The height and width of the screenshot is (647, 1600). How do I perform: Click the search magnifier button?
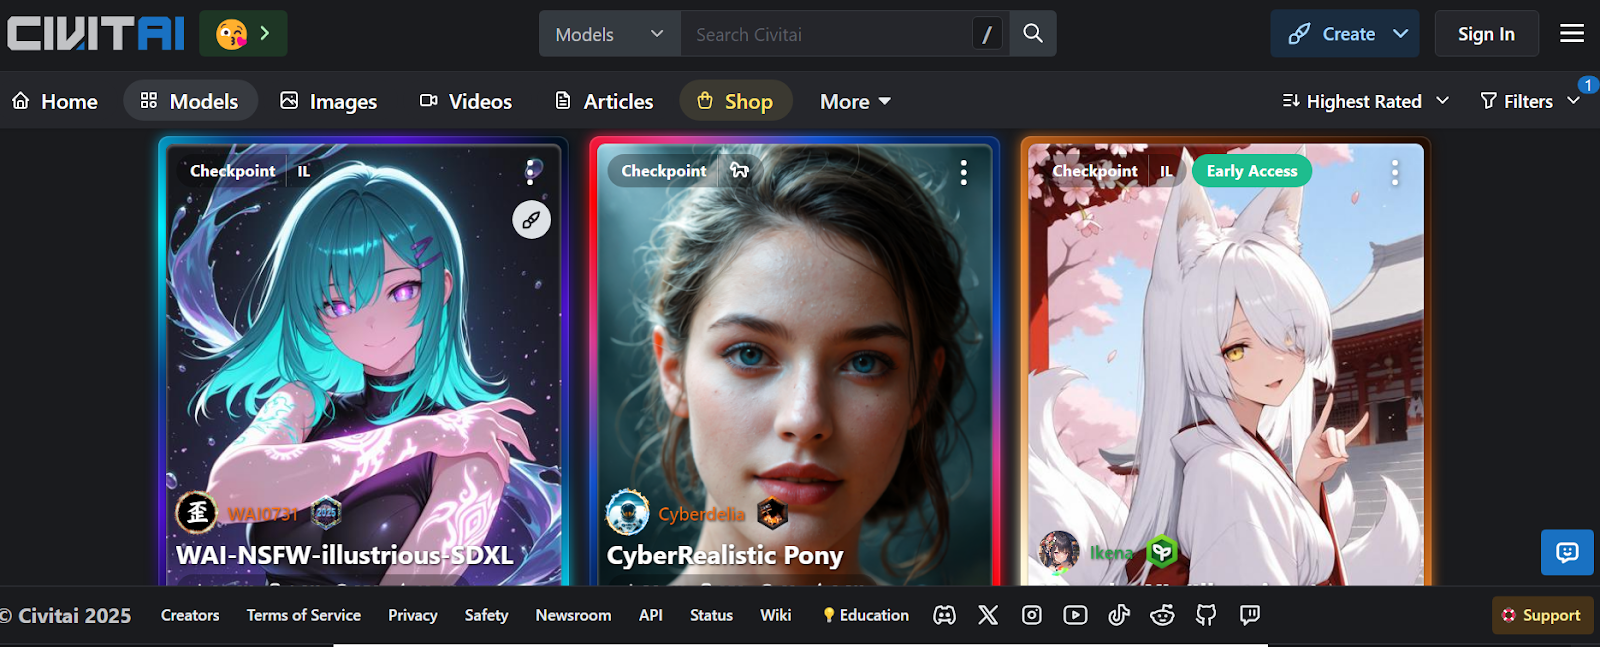(1033, 34)
